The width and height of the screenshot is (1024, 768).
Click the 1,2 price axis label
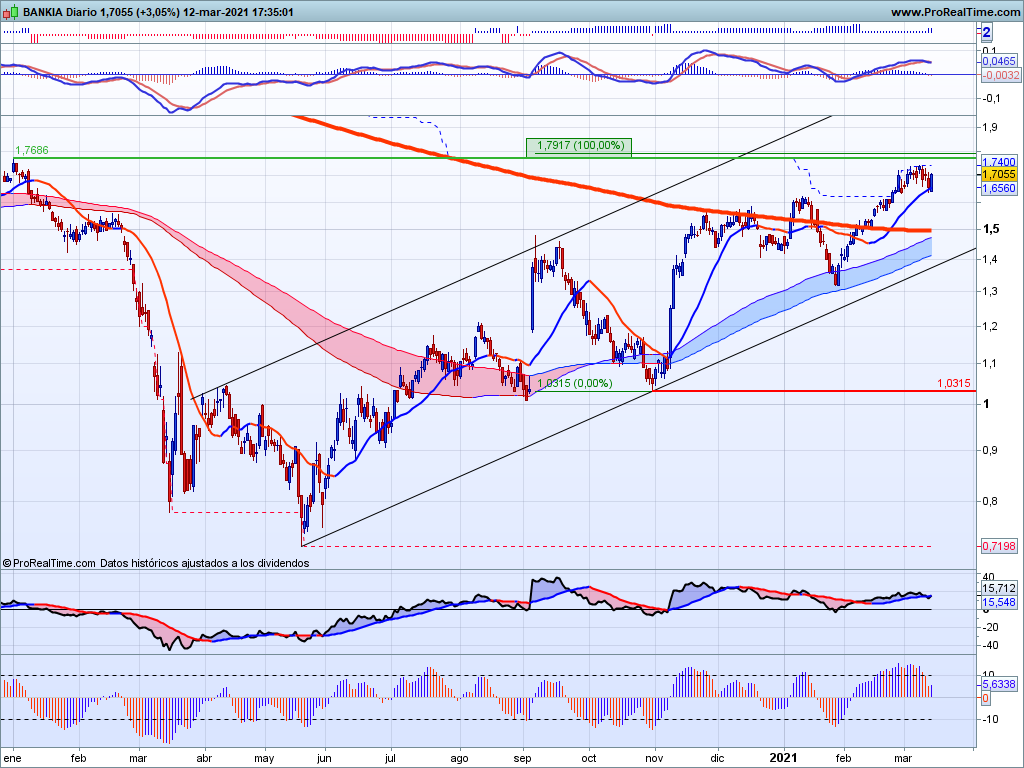[990, 327]
